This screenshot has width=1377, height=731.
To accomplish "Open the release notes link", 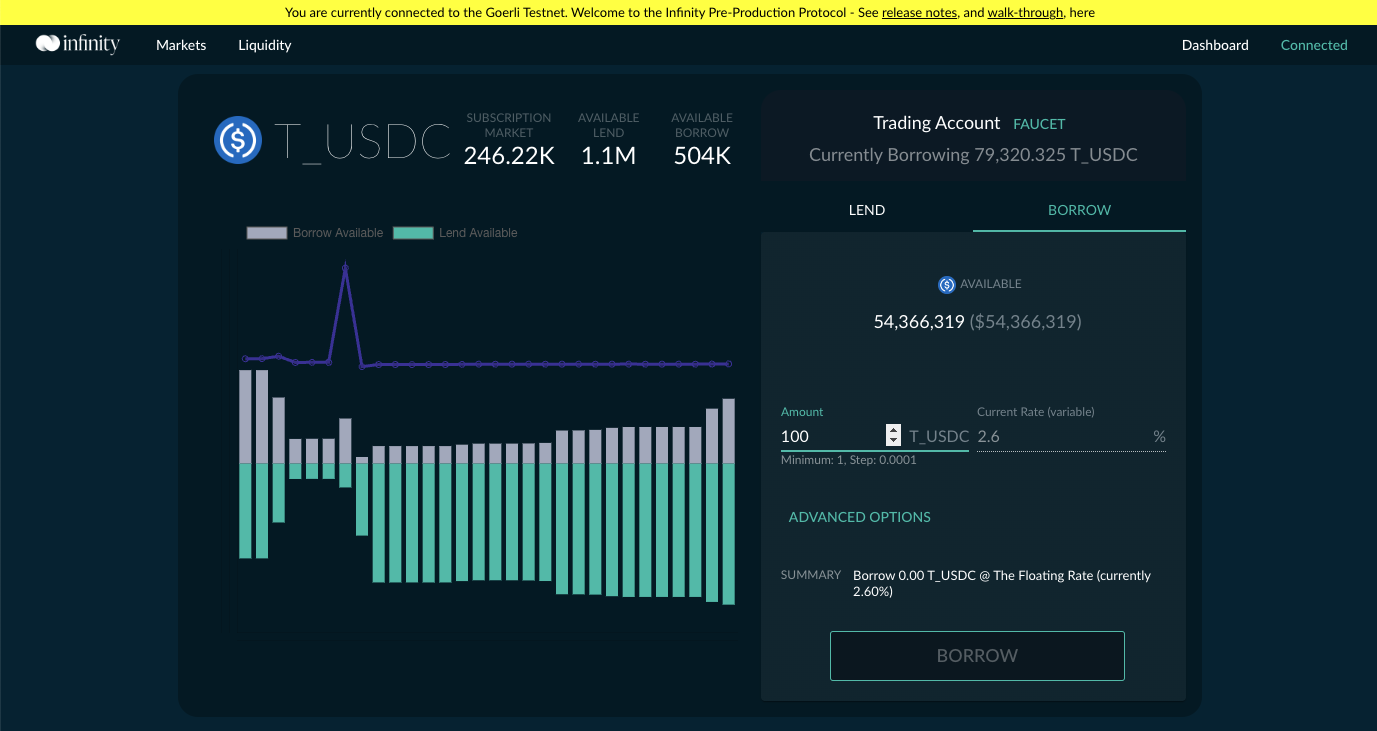I will 919,13.
